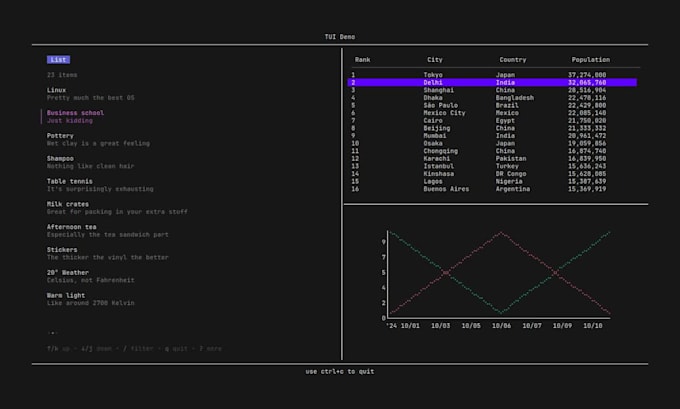Click the 'use ctrl+c to quit' footer
Image resolution: width=680 pixels, height=409 pixels.
point(339,371)
